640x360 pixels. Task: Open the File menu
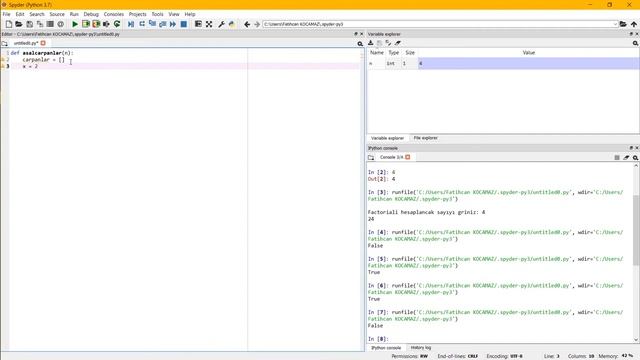pos(7,14)
